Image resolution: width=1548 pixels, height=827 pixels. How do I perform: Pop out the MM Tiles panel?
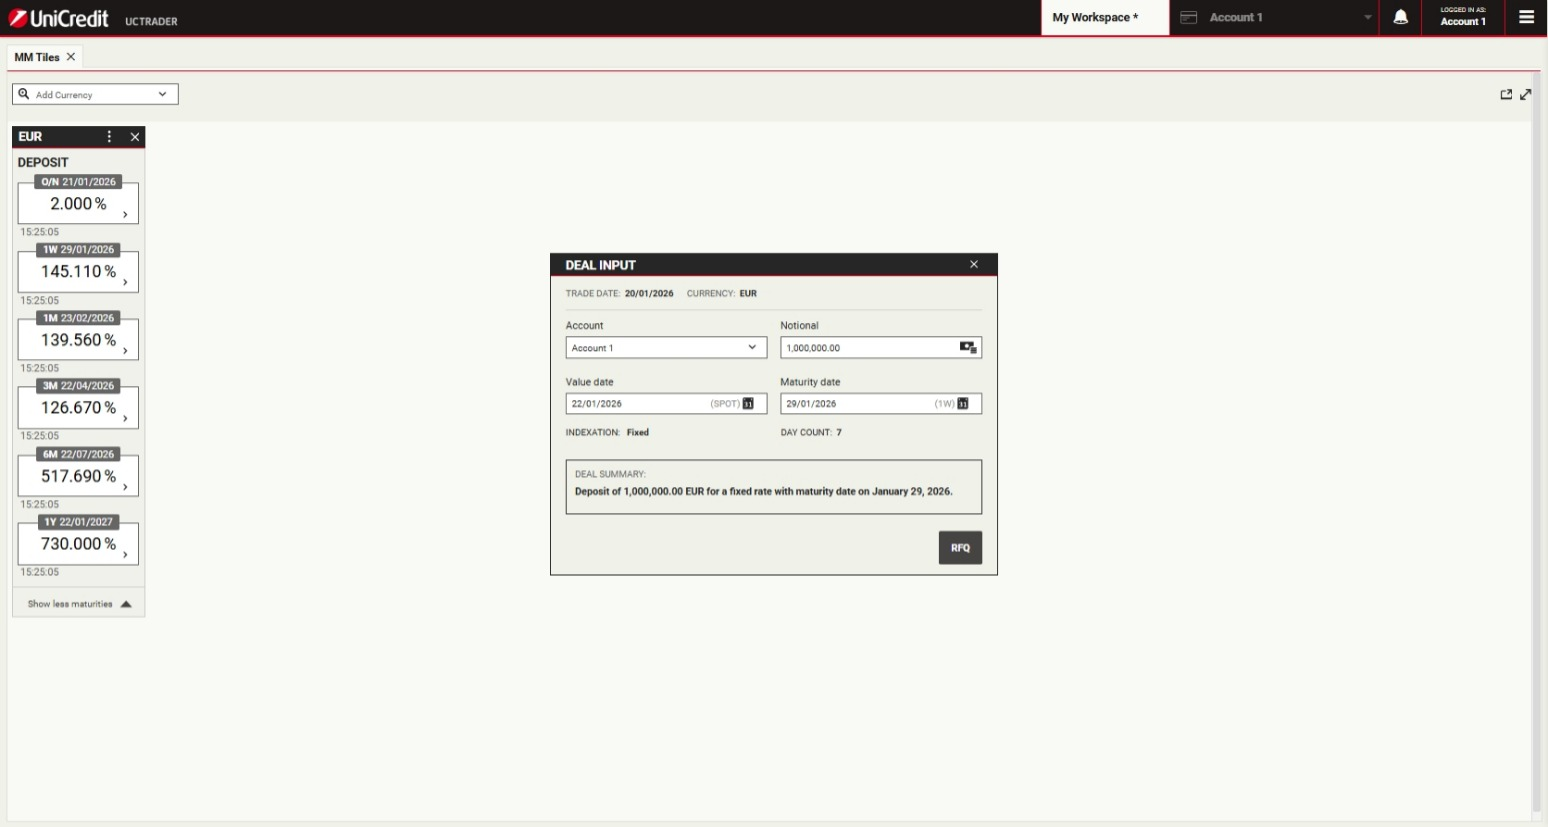tap(1506, 95)
